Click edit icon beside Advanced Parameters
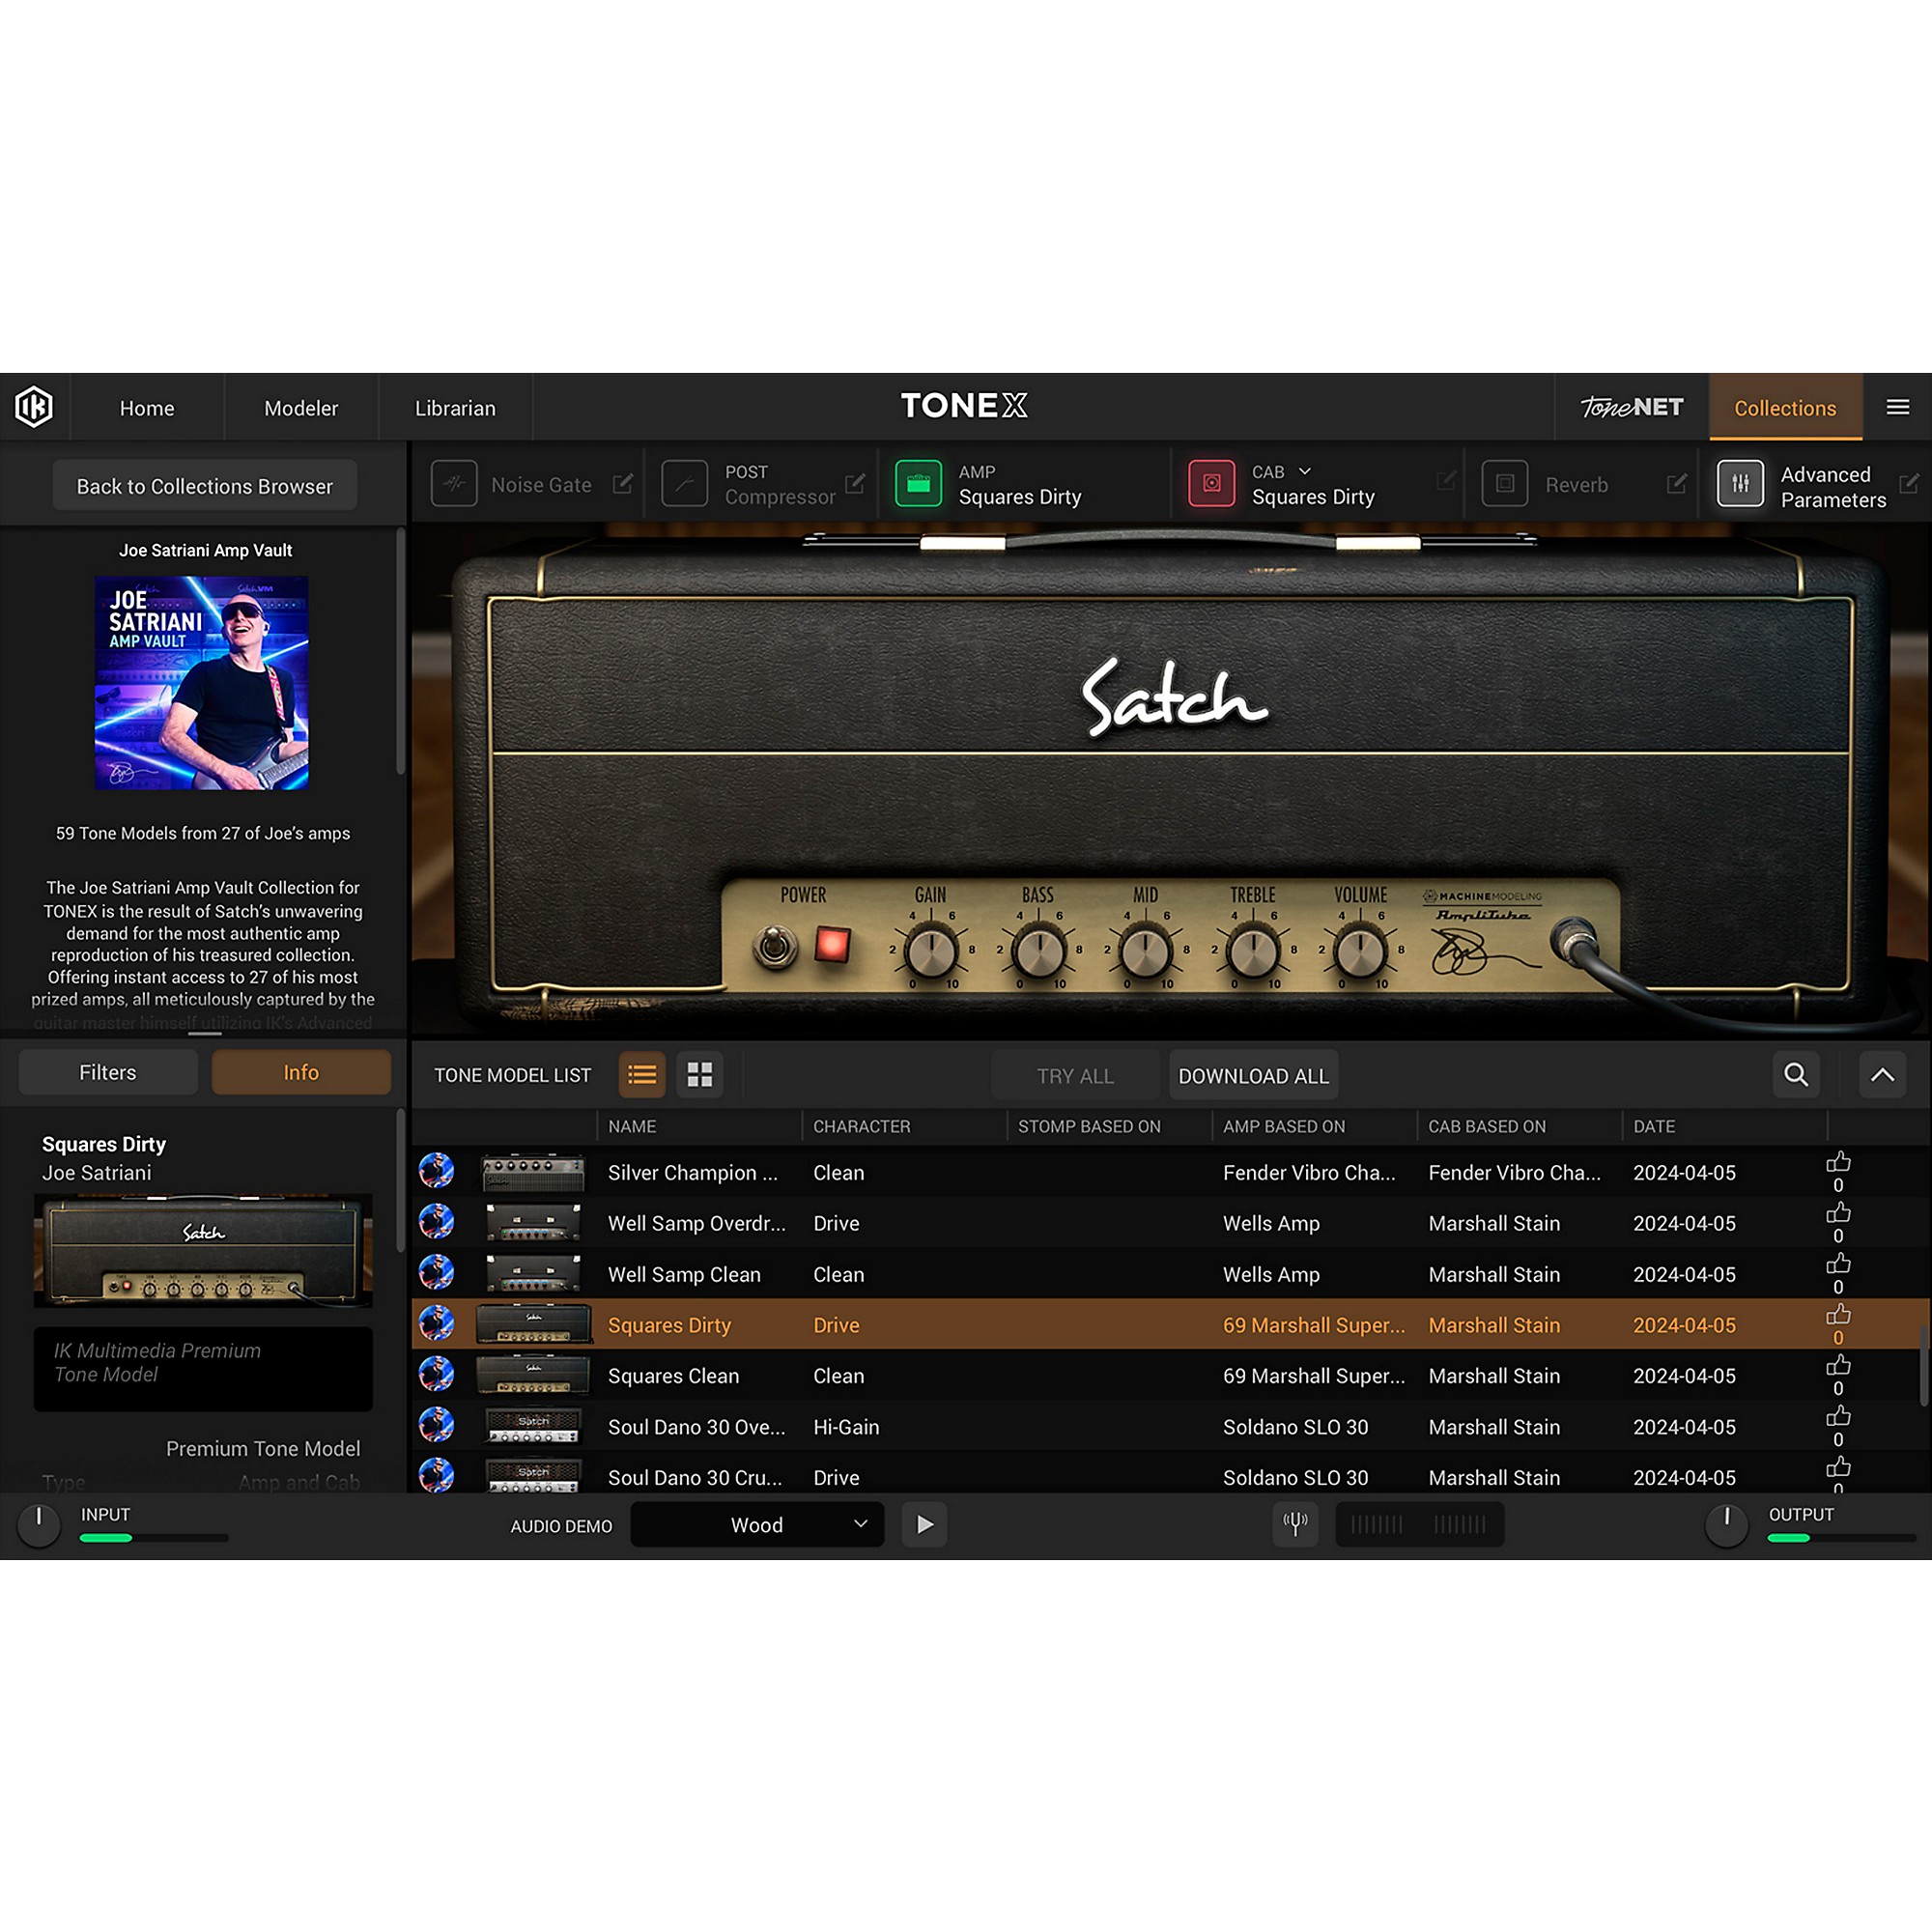Screen dimensions: 1932x1932 point(1908,484)
